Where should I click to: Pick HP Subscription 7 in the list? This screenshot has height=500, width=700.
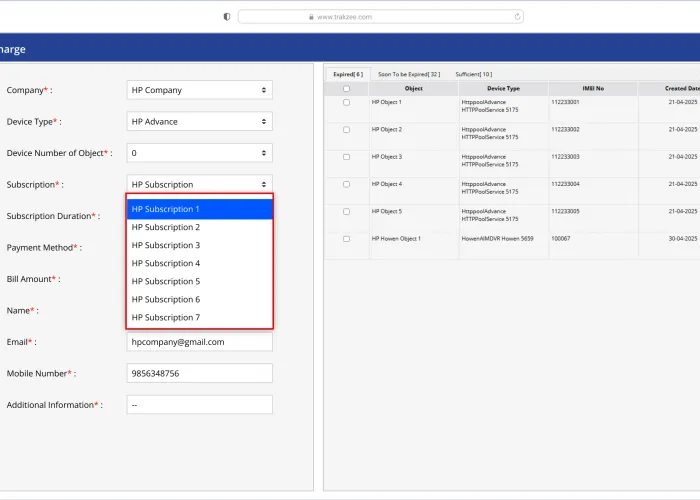199,317
